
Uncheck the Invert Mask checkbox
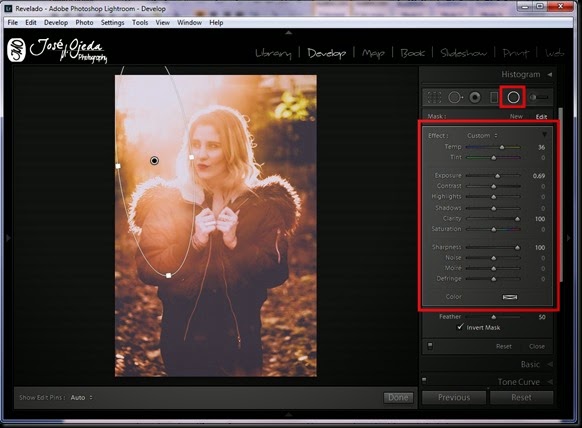460,327
